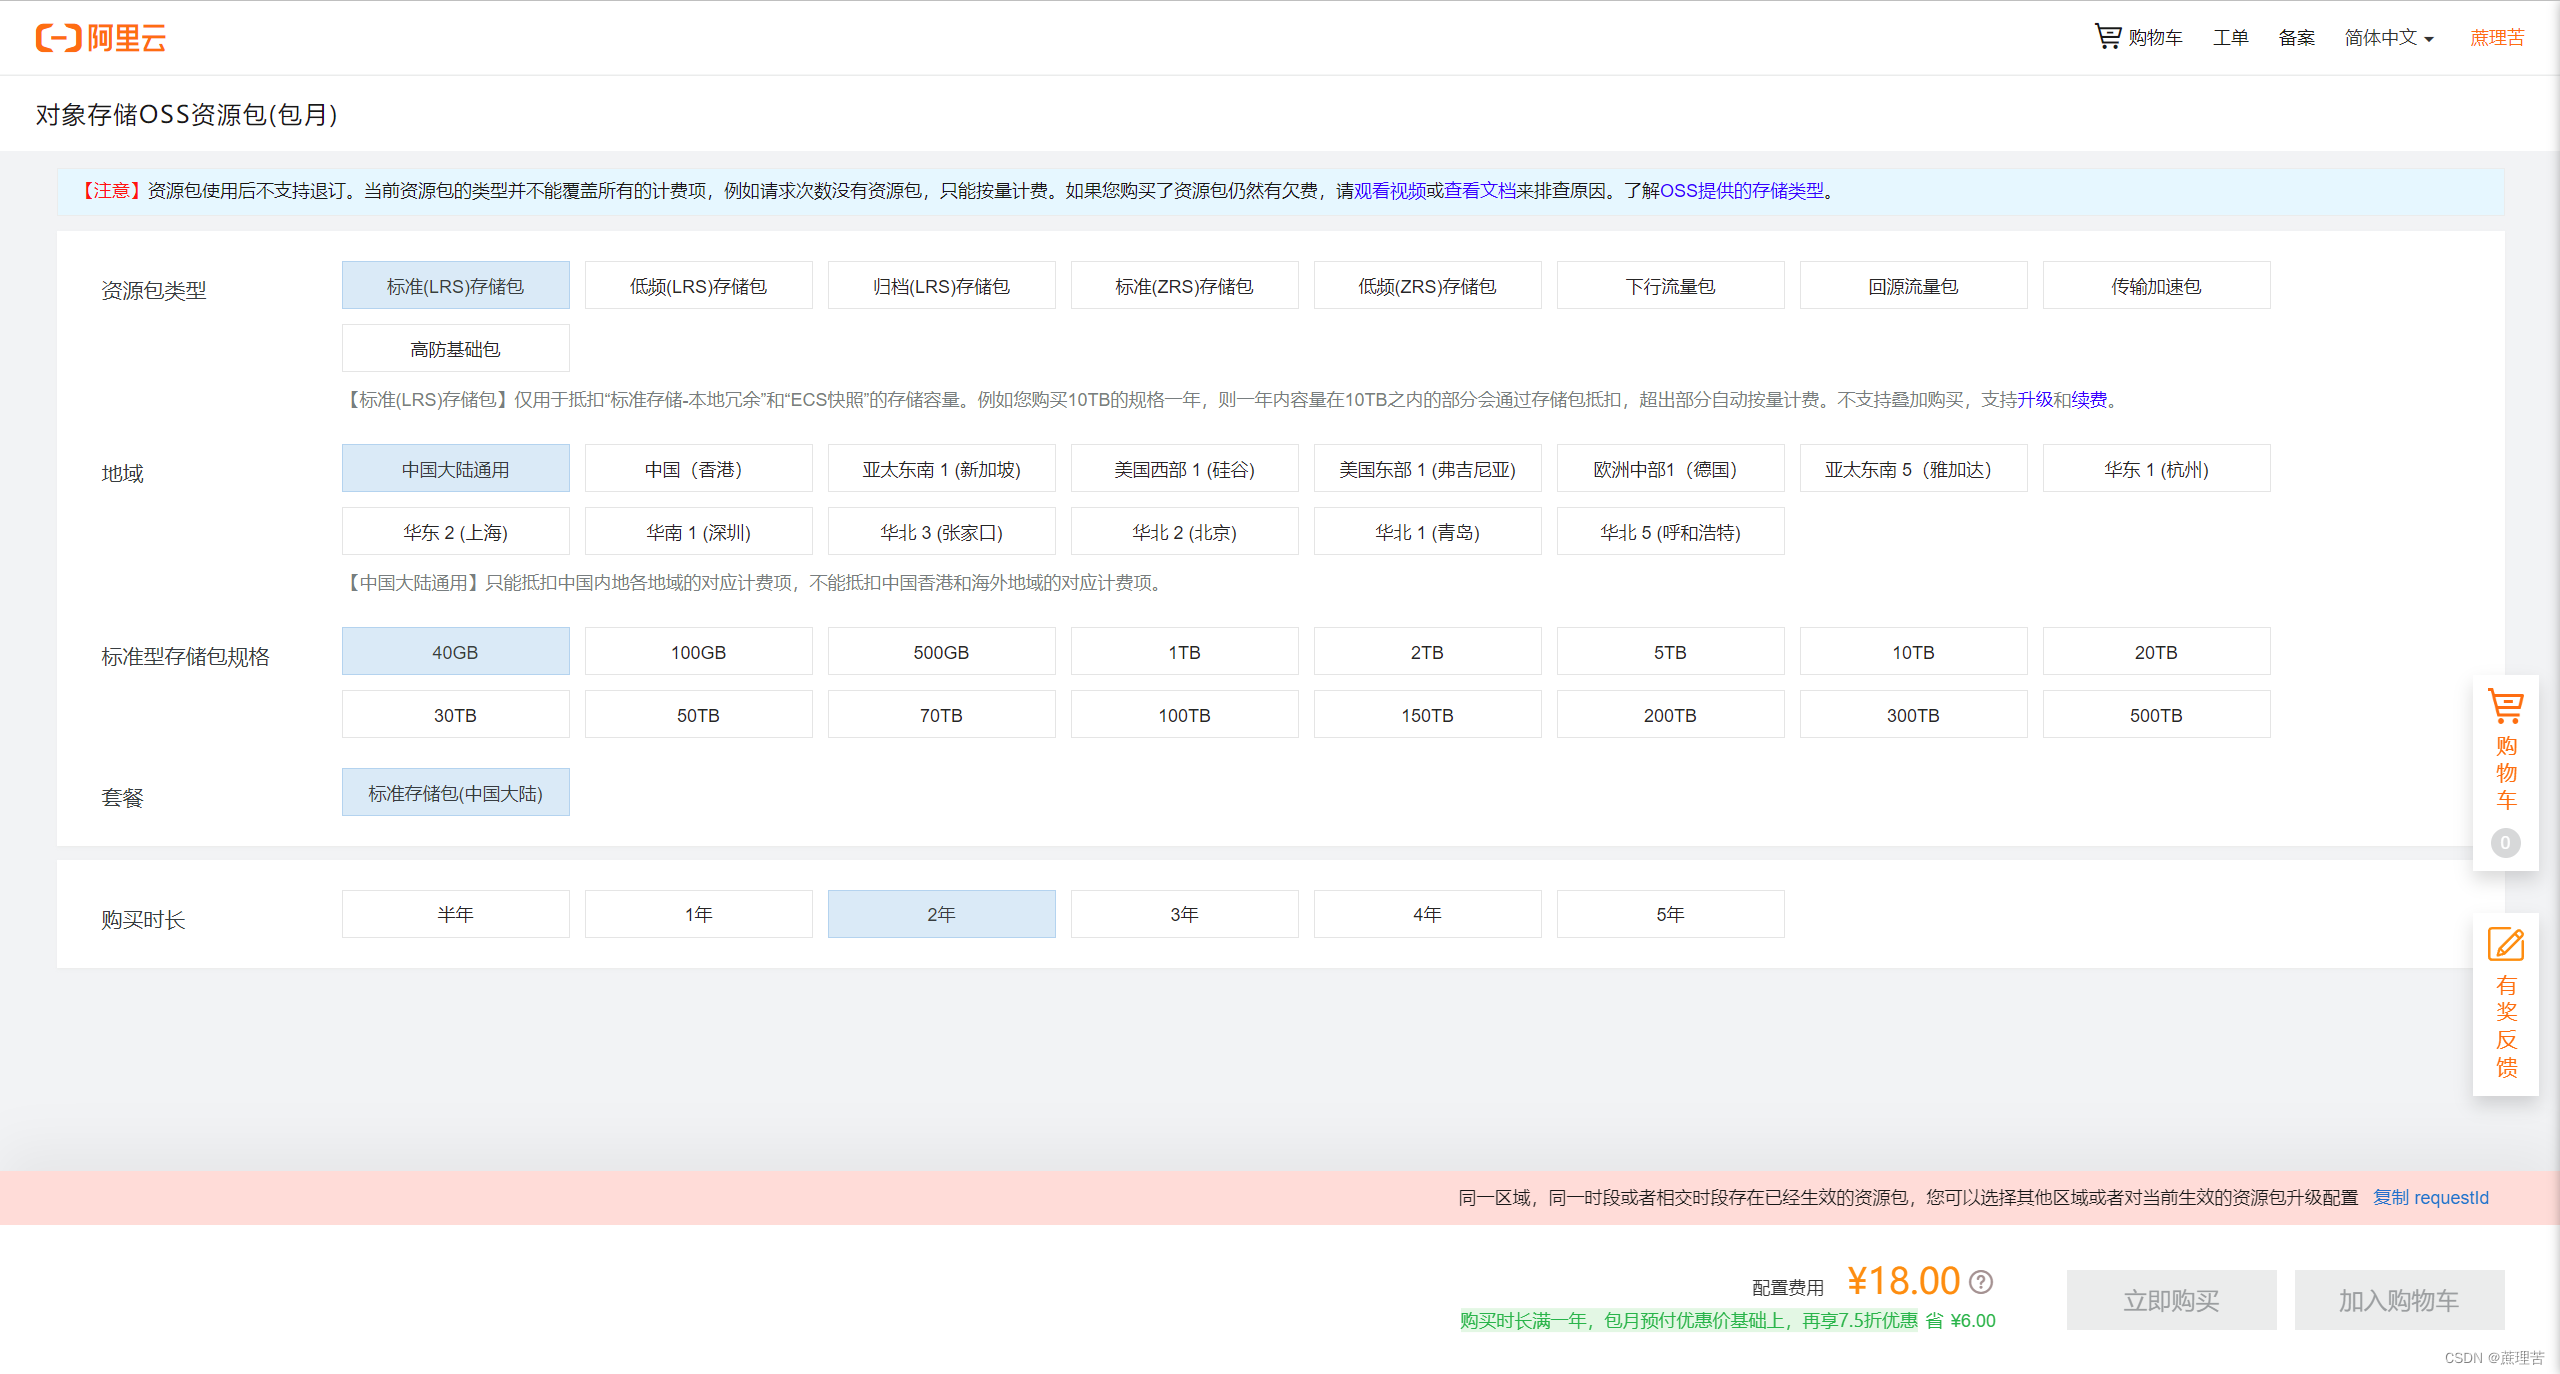Select region 华东 2 (上海)

(x=456, y=532)
